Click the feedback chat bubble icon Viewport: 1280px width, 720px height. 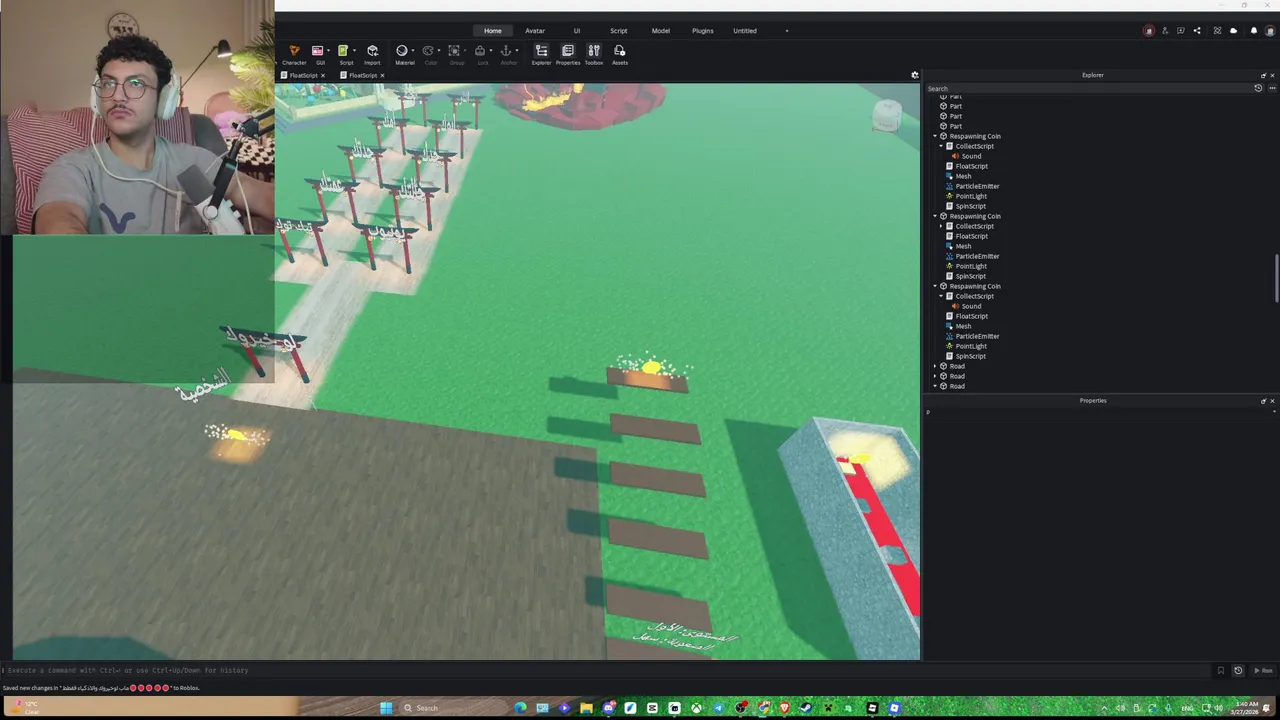tap(1181, 31)
